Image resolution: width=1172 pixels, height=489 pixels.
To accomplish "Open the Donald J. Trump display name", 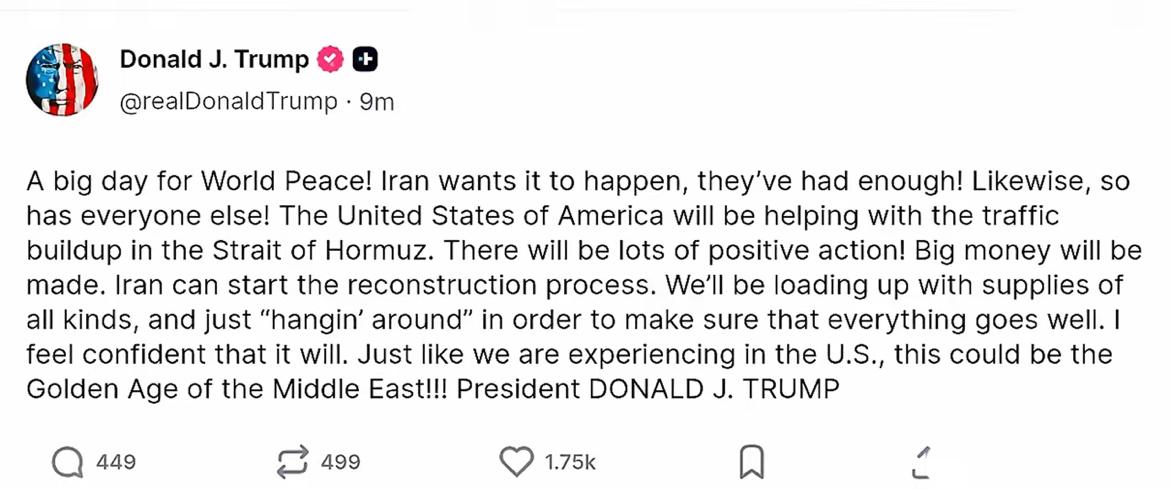I will point(214,60).
